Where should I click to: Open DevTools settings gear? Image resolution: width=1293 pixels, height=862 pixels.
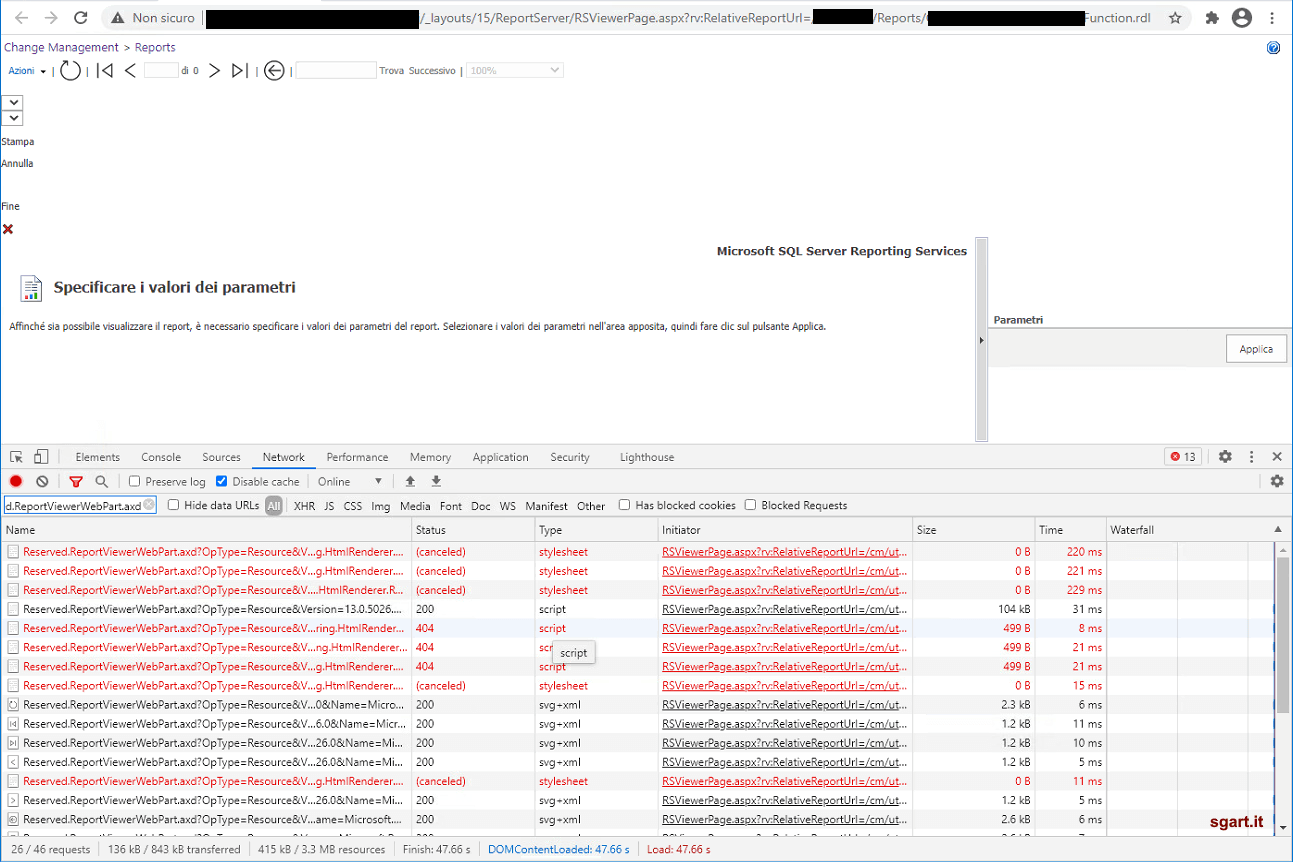point(1225,457)
